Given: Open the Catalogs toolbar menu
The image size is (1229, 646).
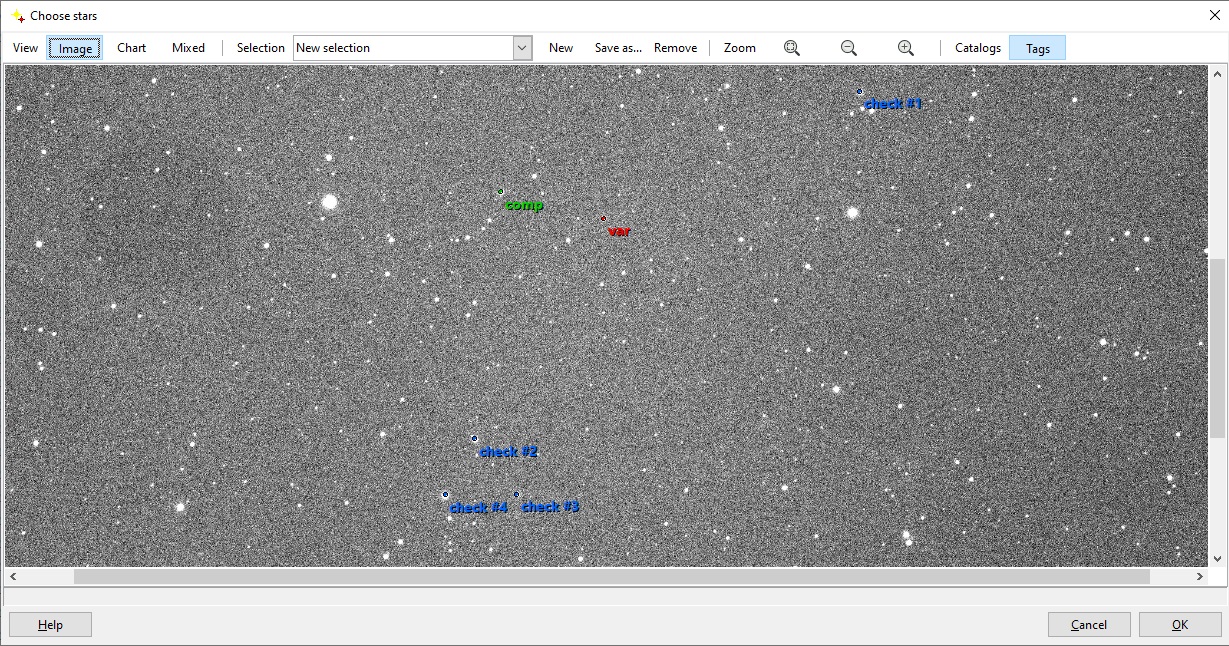Looking at the screenshot, I should pyautogui.click(x=977, y=48).
